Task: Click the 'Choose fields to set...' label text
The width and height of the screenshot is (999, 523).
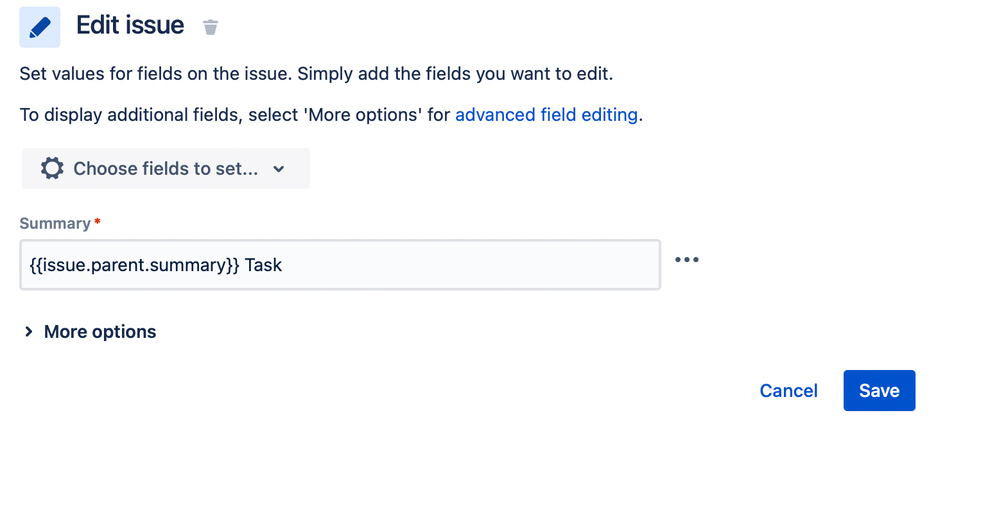Action: point(166,169)
